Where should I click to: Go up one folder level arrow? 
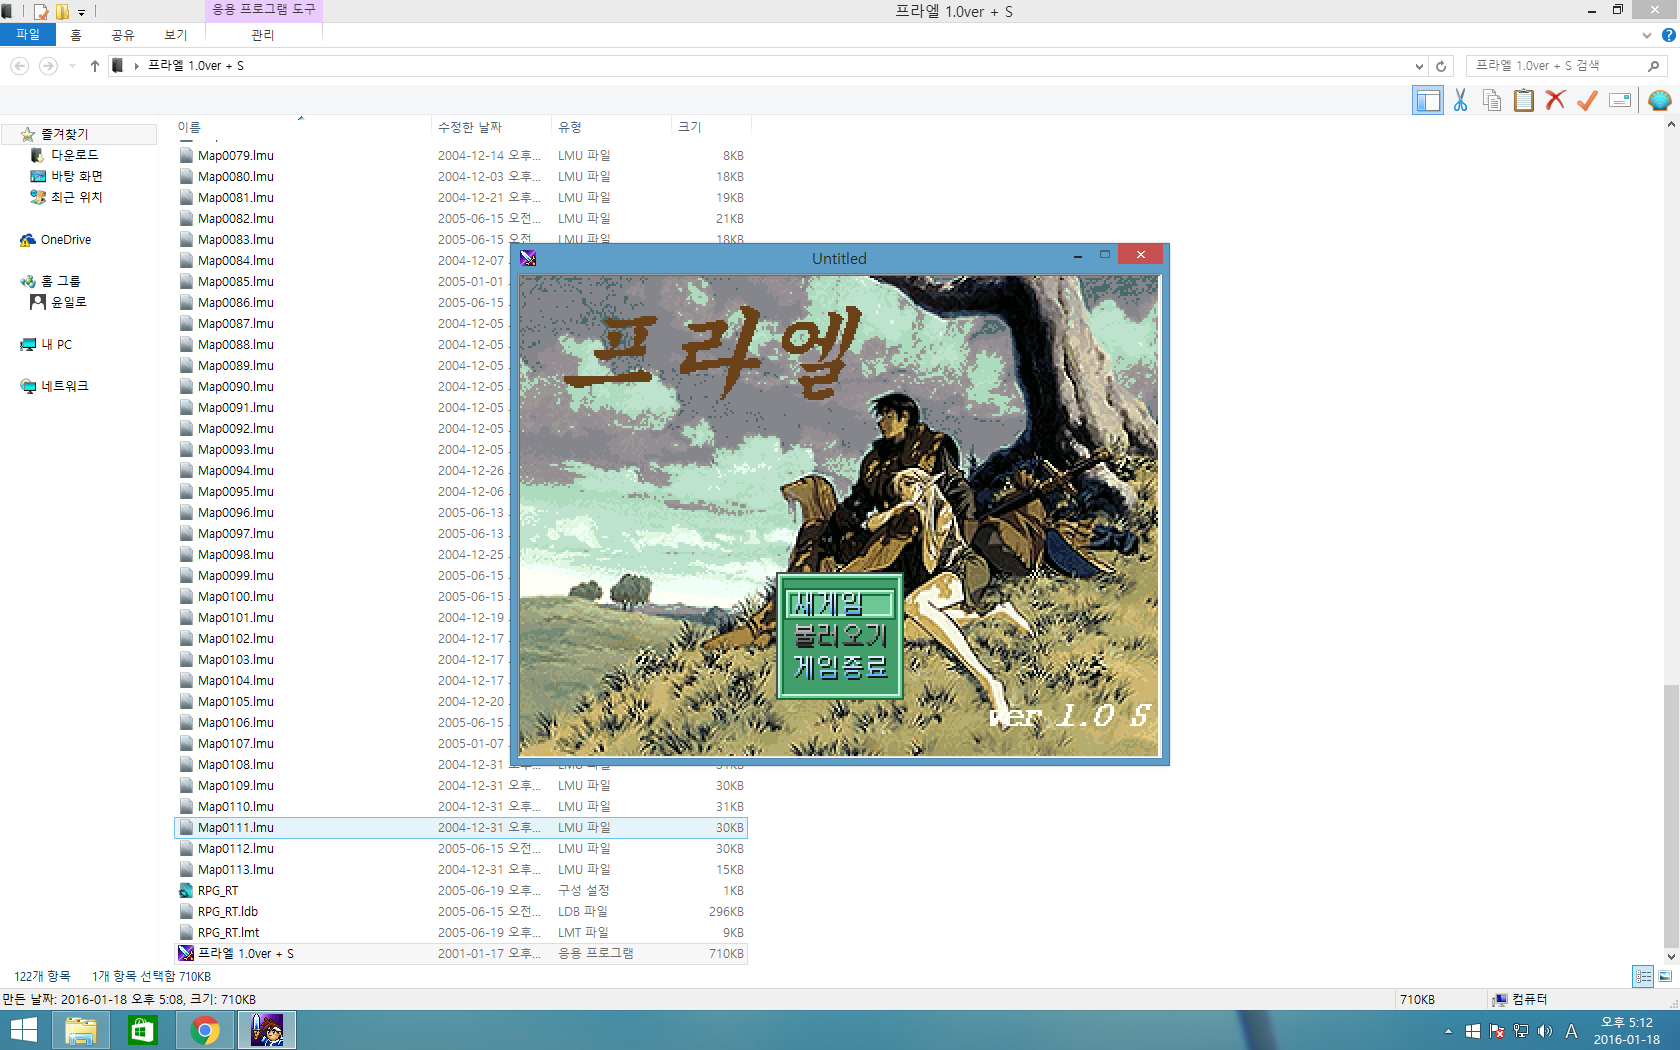pos(95,66)
